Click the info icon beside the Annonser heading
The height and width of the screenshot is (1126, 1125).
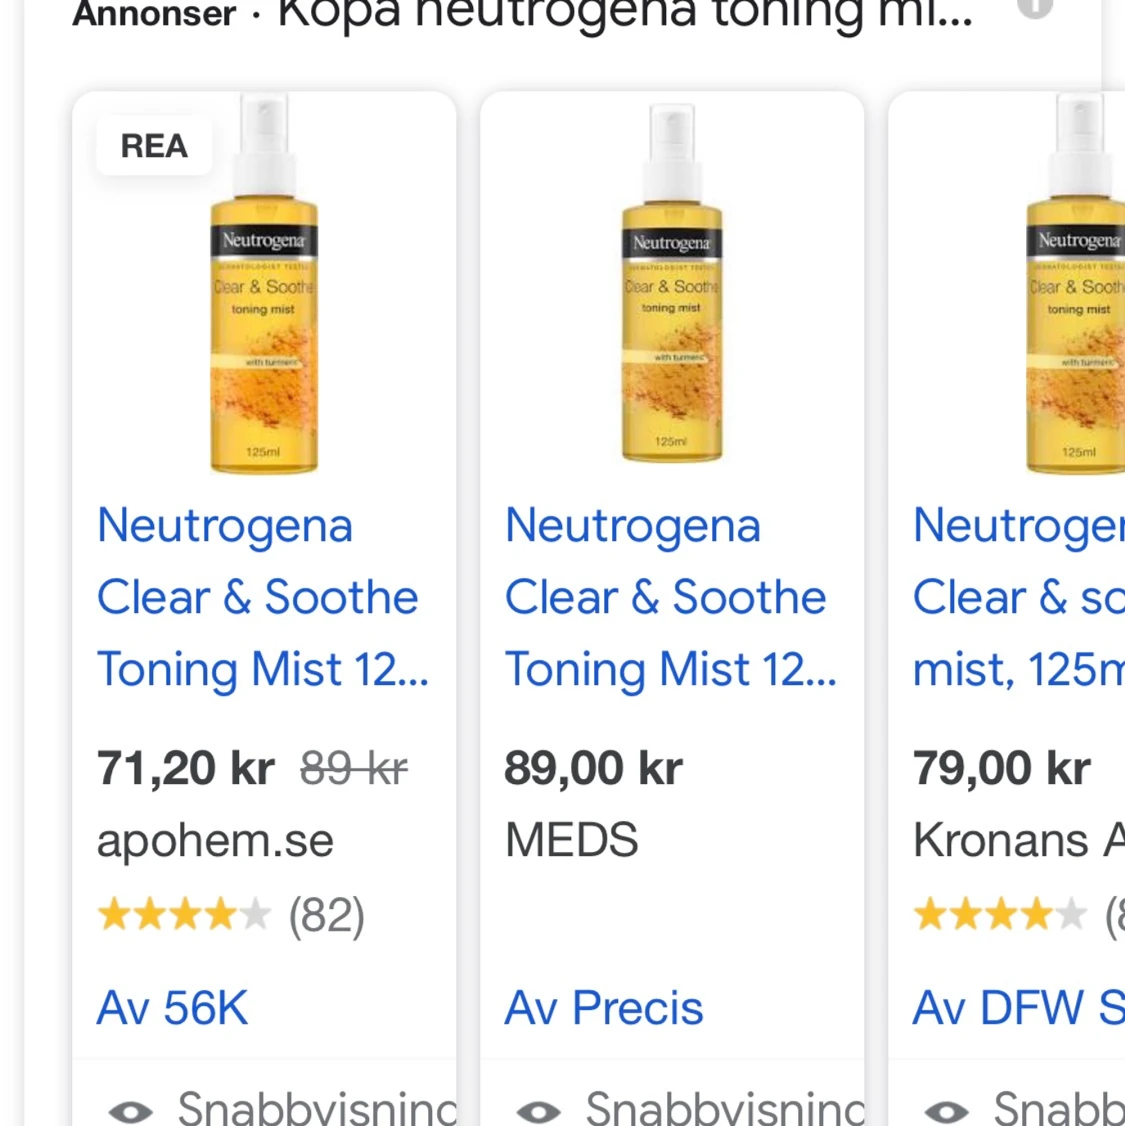1036,6
